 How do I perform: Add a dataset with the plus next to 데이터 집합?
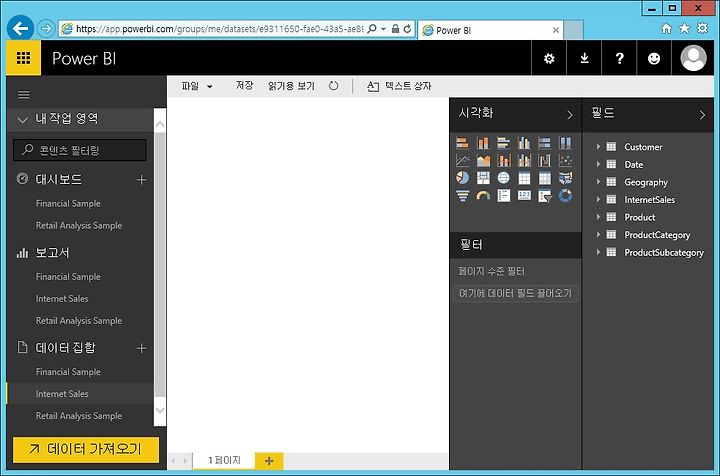141,348
